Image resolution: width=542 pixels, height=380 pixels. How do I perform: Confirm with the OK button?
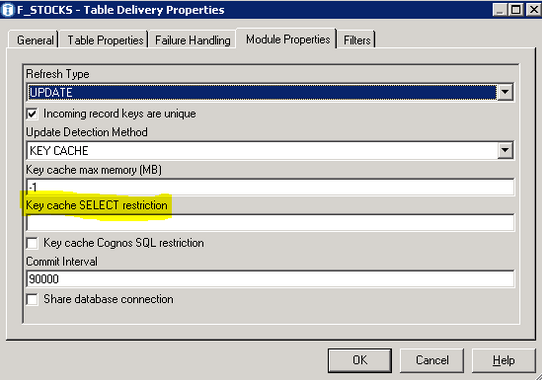pyautogui.click(x=360, y=360)
